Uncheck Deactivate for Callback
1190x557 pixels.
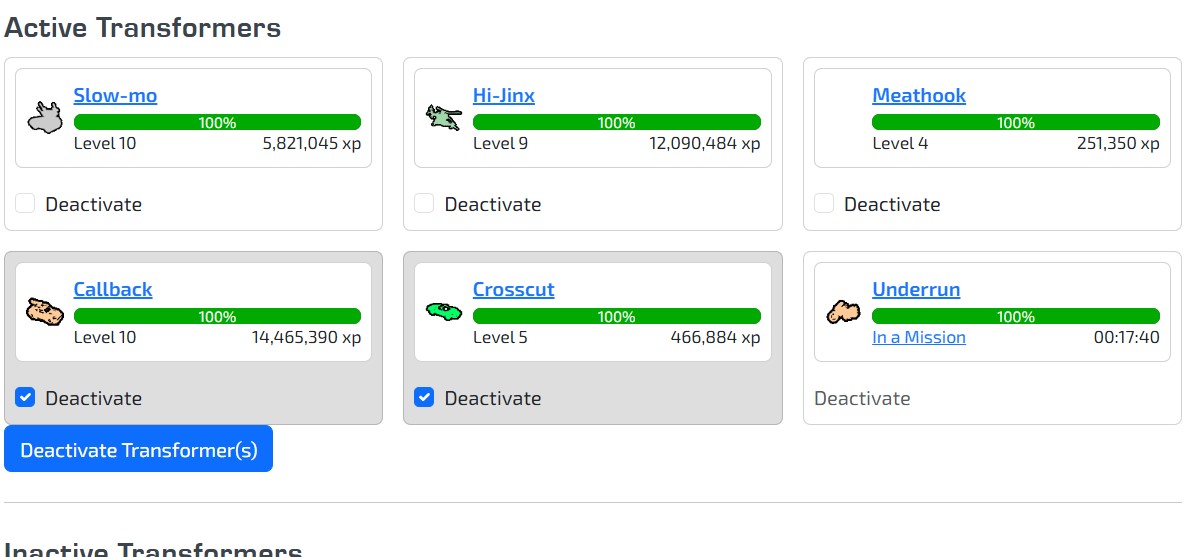coord(25,398)
